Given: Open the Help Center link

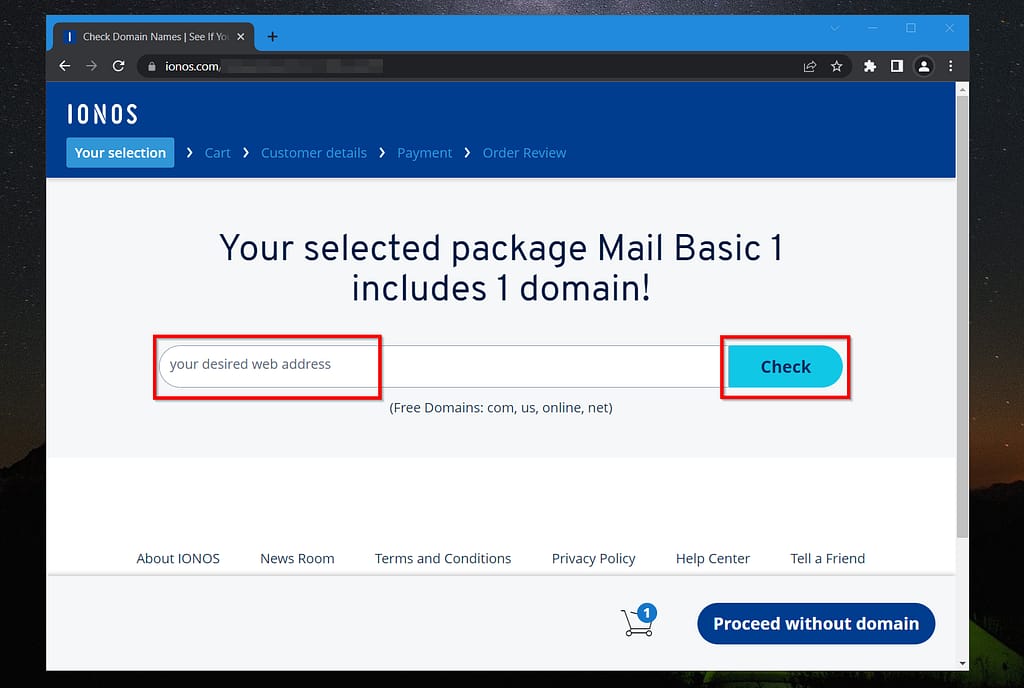Looking at the screenshot, I should [712, 559].
